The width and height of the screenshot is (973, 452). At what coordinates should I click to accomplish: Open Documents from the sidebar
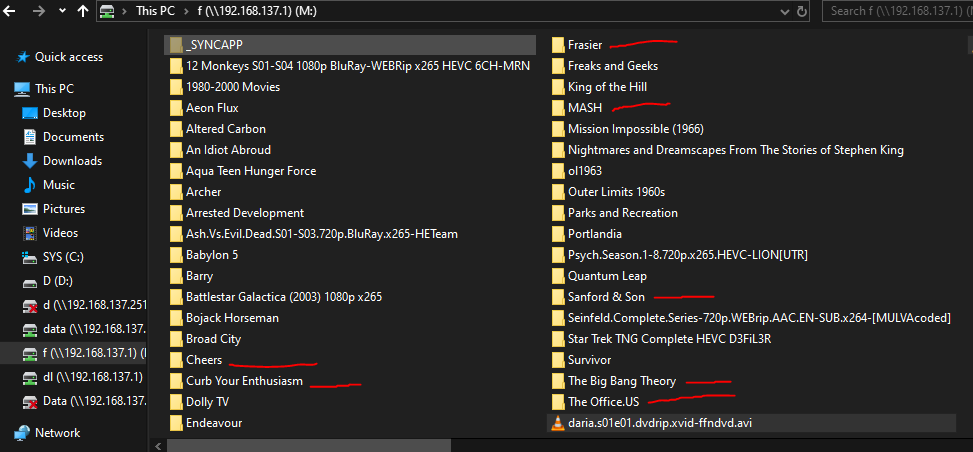coord(73,137)
